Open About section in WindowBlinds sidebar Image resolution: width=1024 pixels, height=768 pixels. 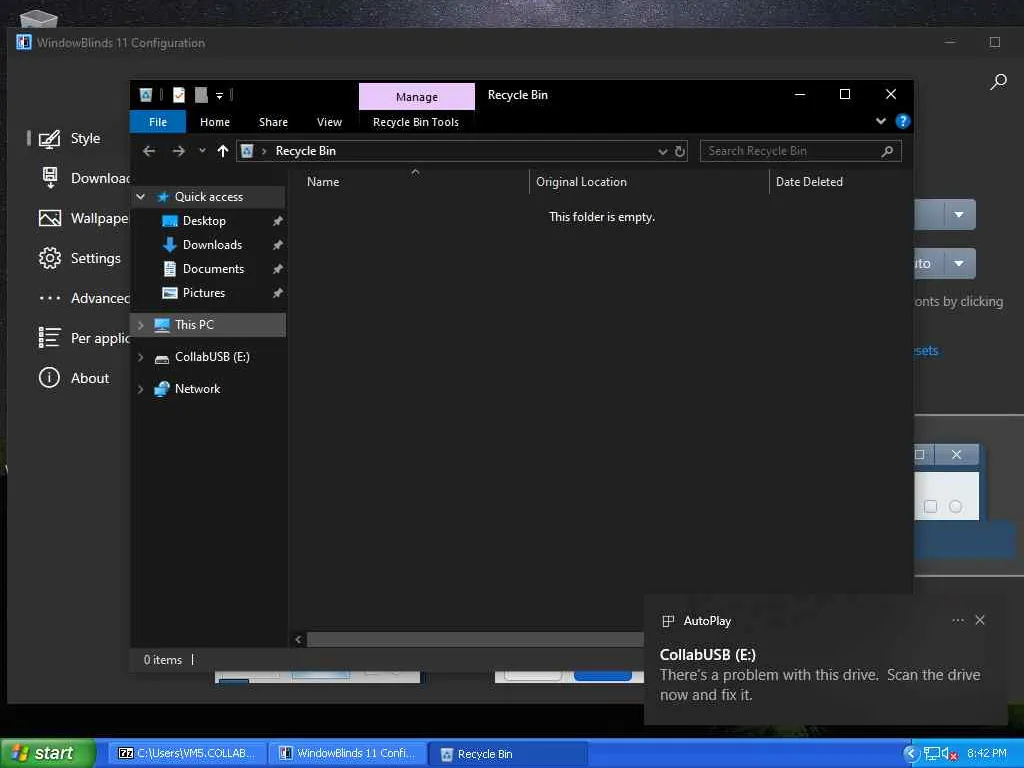coord(89,378)
